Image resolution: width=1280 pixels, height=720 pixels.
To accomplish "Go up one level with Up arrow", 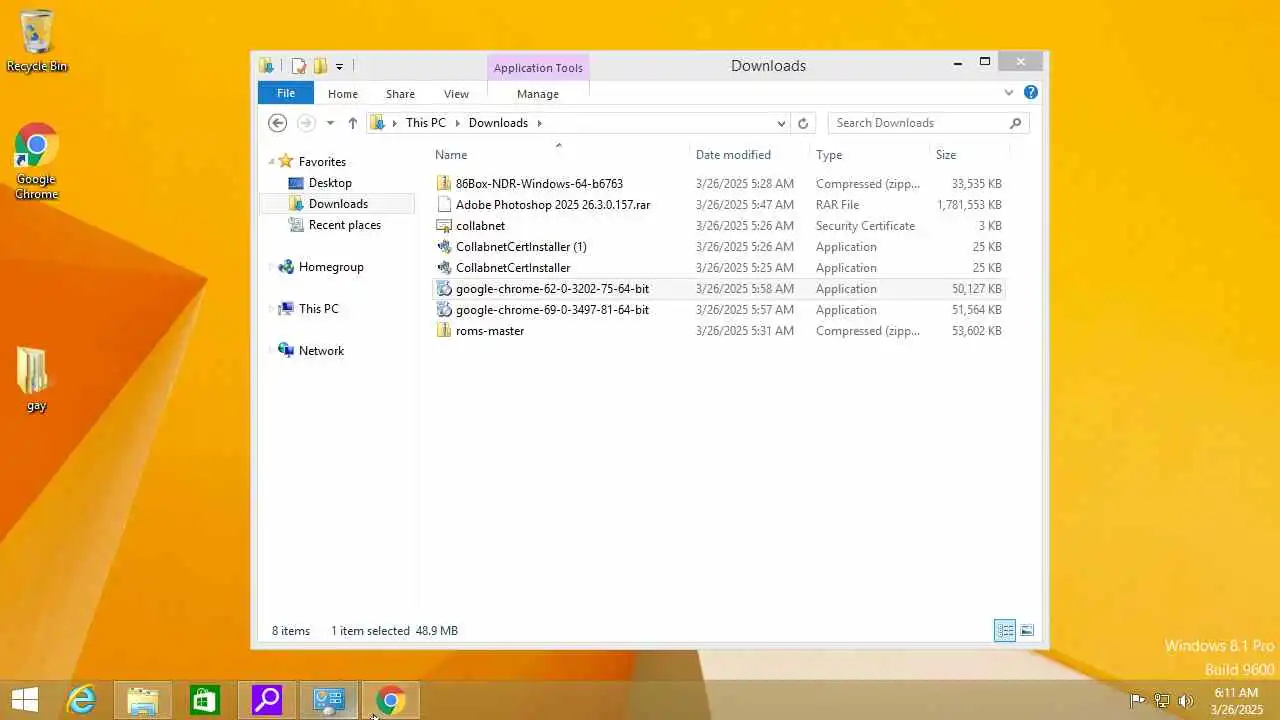I will coord(352,123).
